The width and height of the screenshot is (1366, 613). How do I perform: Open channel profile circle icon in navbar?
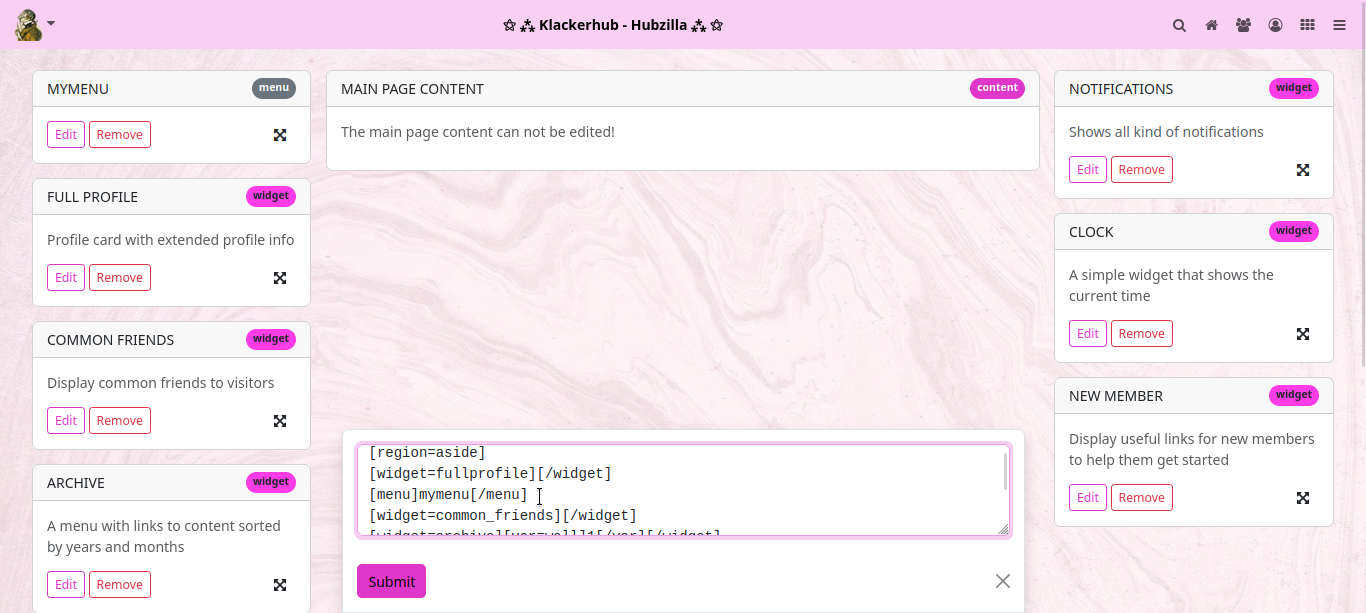click(x=1275, y=25)
